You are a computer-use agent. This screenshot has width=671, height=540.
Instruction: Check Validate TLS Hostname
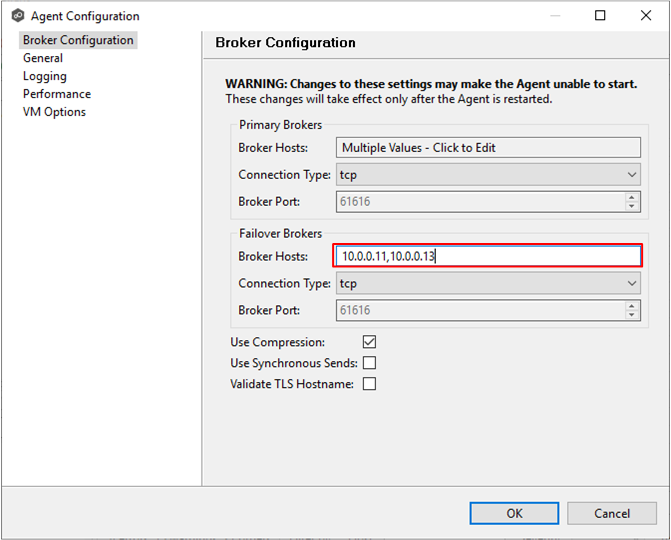(369, 383)
